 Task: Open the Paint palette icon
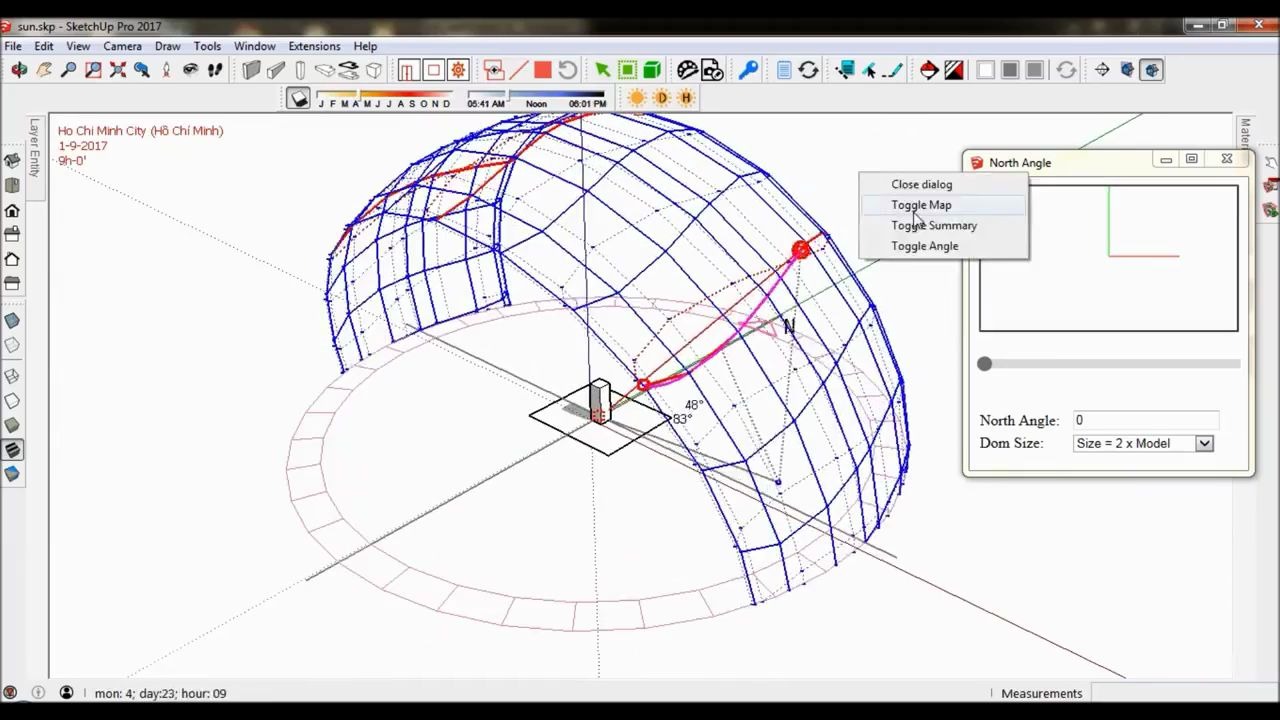tap(687, 70)
